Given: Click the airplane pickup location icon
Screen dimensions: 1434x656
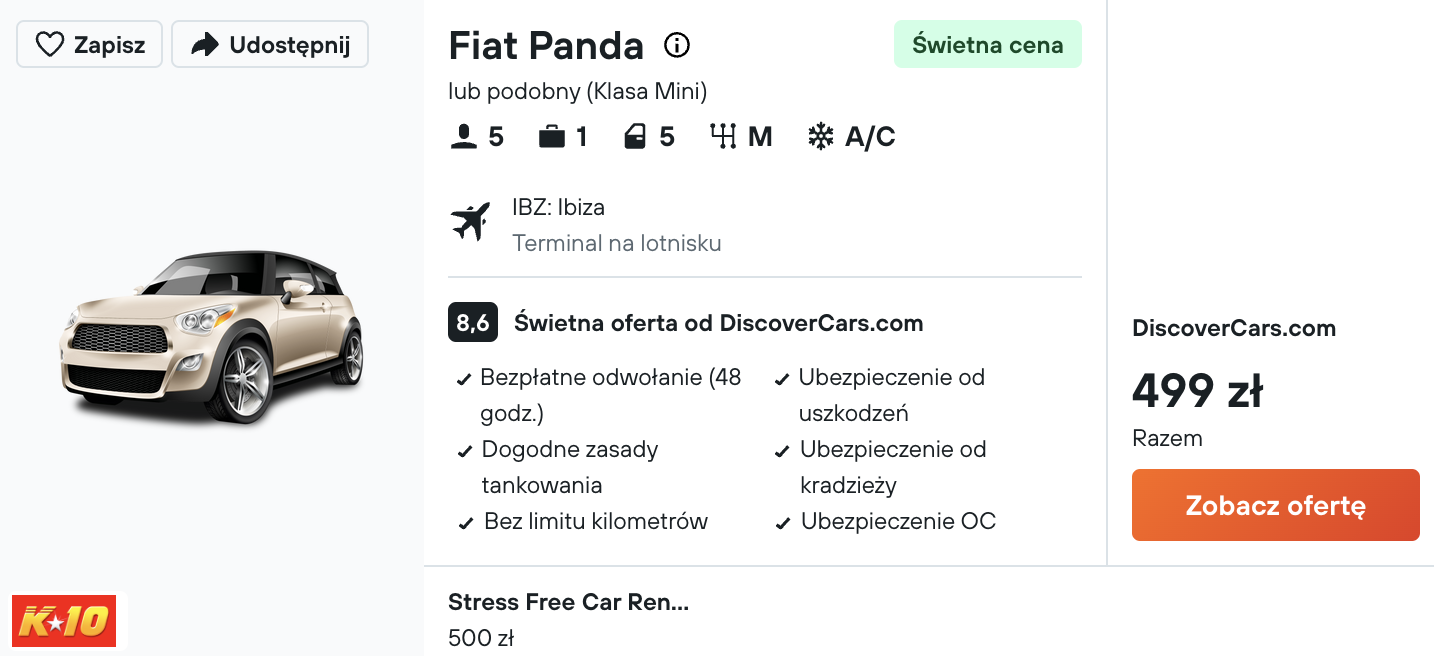Looking at the screenshot, I should (x=470, y=222).
